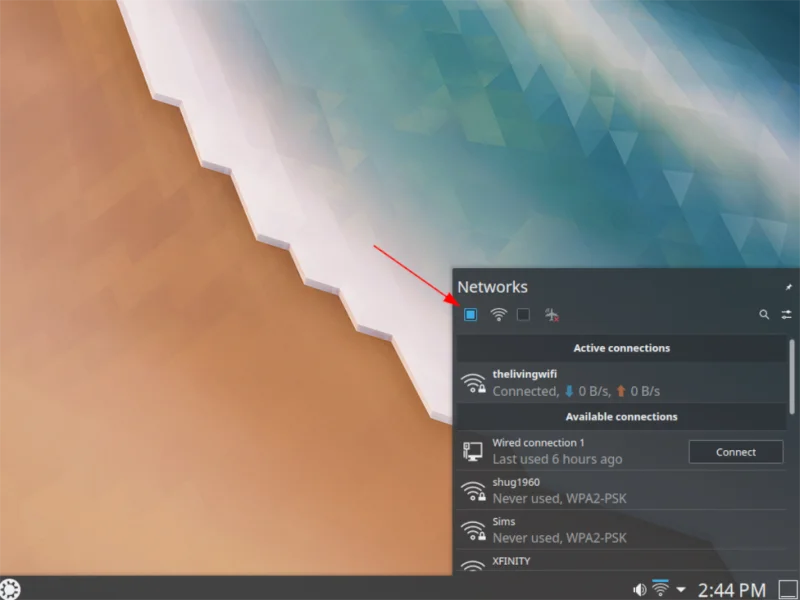Click the Wired connection 1 entry
The width and height of the screenshot is (800, 600).
coord(621,451)
